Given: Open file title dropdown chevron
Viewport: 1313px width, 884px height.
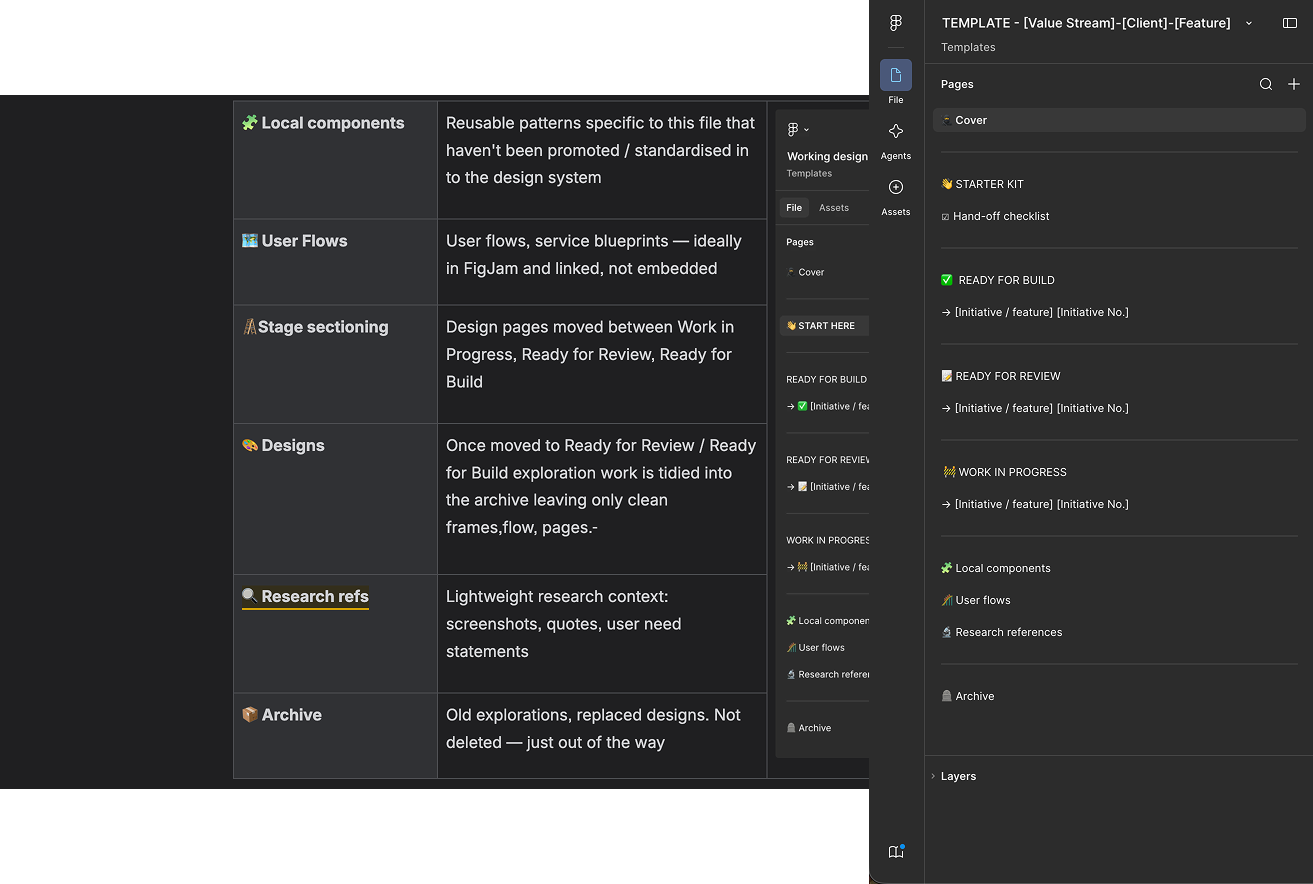Looking at the screenshot, I should click(1249, 23).
